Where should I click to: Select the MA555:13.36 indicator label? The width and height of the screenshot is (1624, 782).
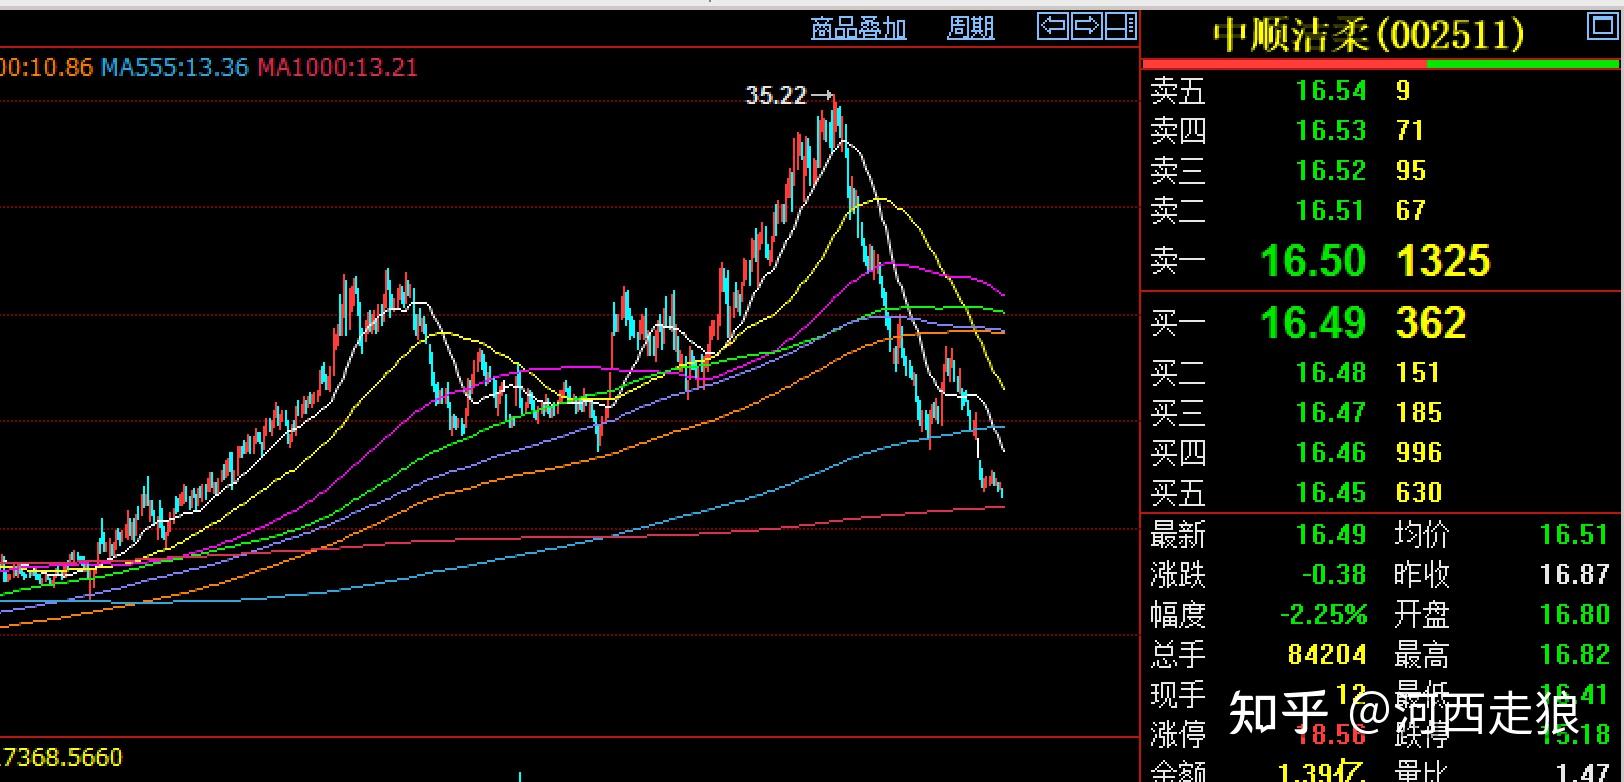click(x=174, y=68)
